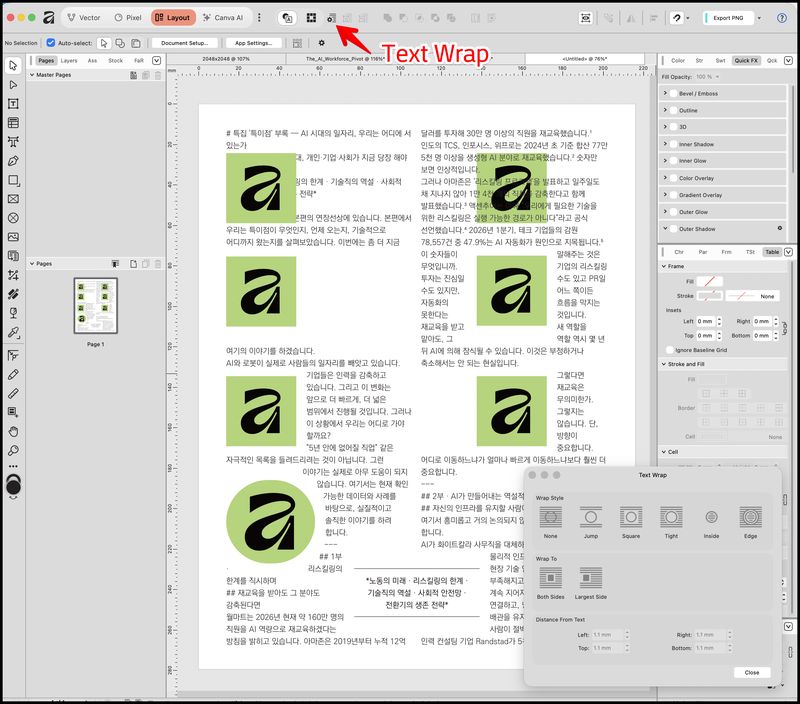Viewport: 800px width, 704px height.
Task: Switch to the Pixel persona tab
Action: point(128,17)
